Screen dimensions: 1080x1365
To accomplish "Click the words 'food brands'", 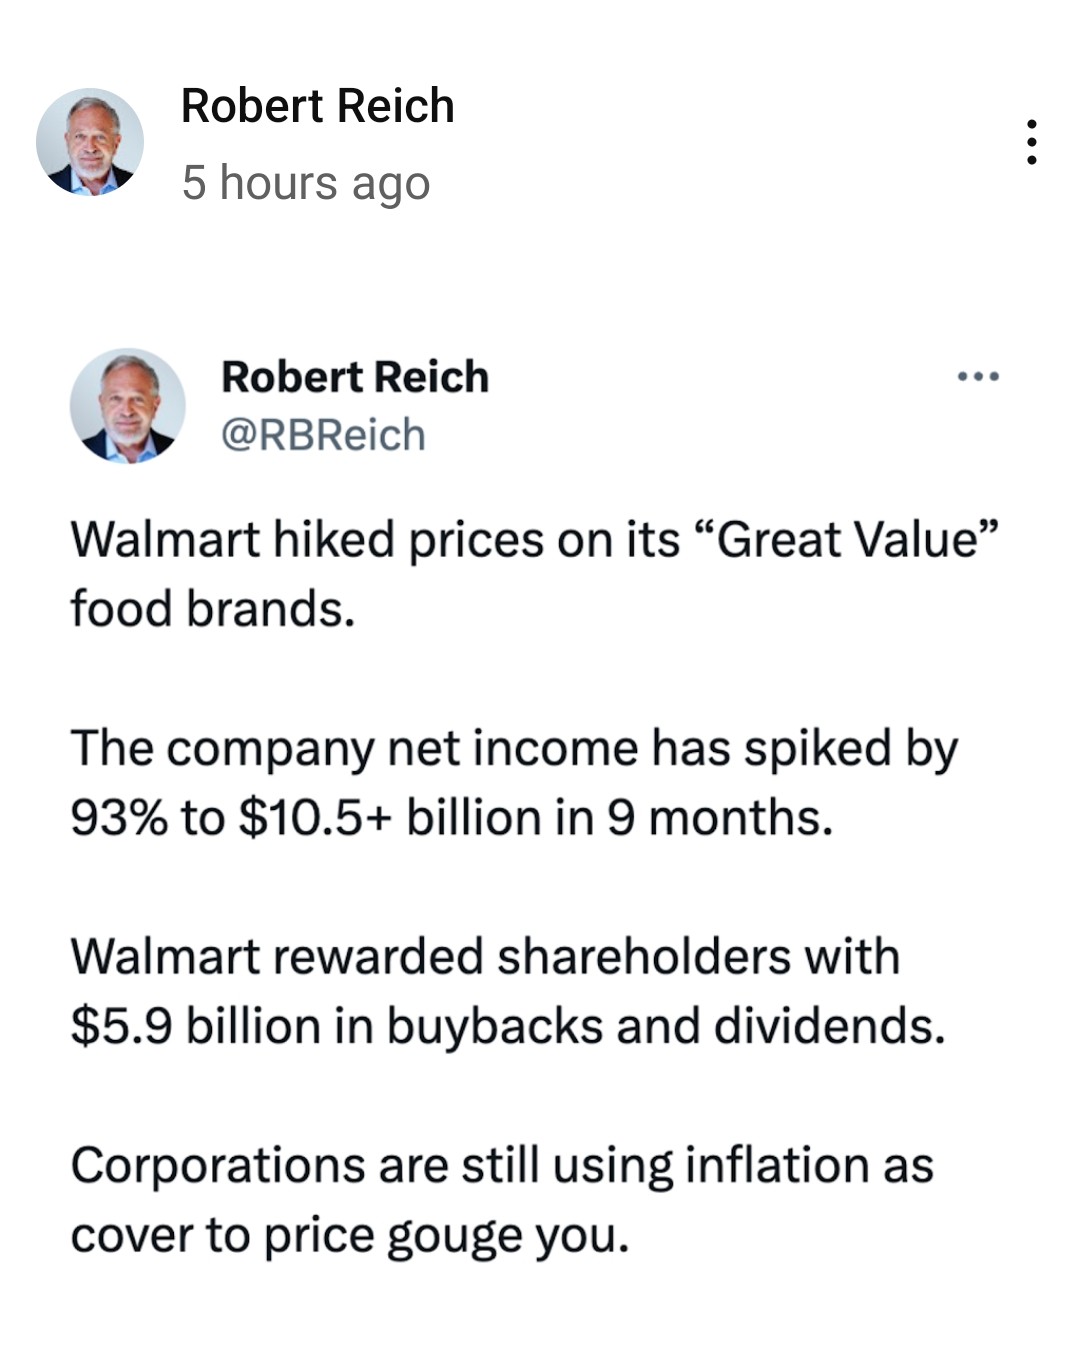I will click(x=212, y=608).
